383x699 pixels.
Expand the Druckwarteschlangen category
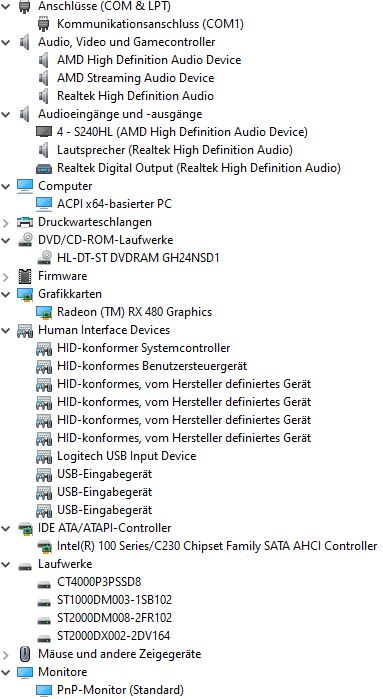[x=6, y=222]
